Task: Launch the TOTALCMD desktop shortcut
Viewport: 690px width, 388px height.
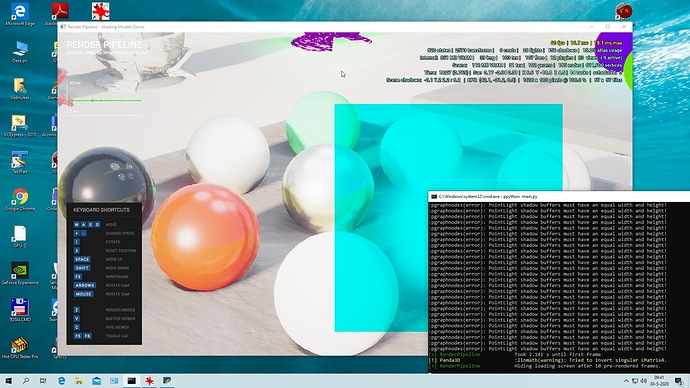Action: coord(20,310)
